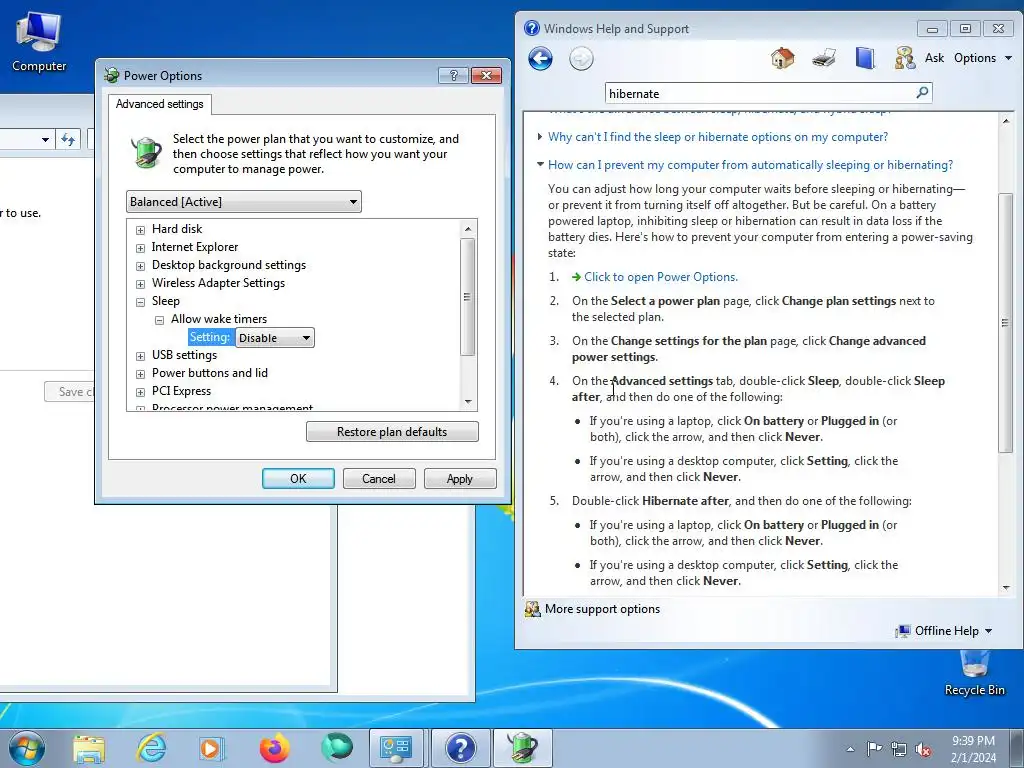Open the Computer desktop icon
Viewport: 1024px width, 768px height.
(39, 41)
